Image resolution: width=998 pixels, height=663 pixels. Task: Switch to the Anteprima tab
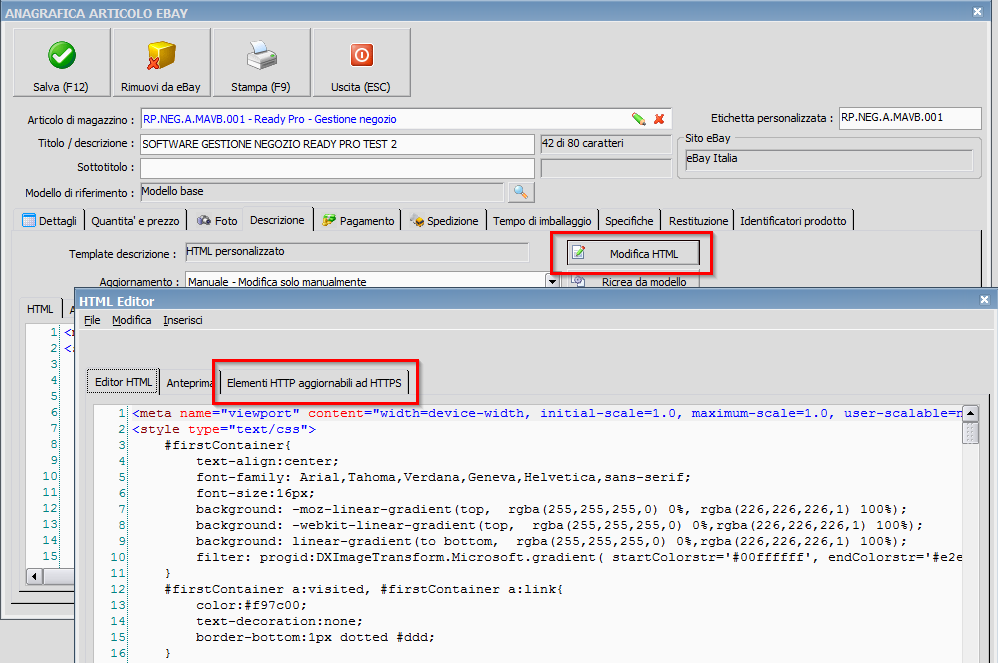coord(189,382)
